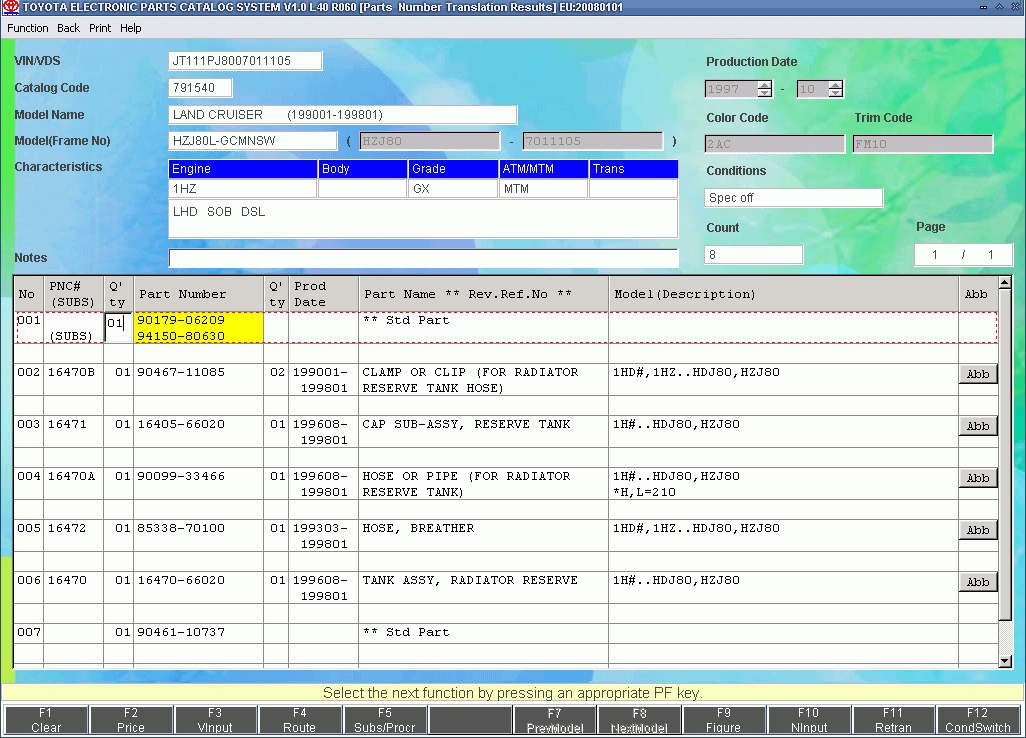Click Abb button for TANK ASSY row
Viewport: 1026px width, 738px height.
coord(977,582)
